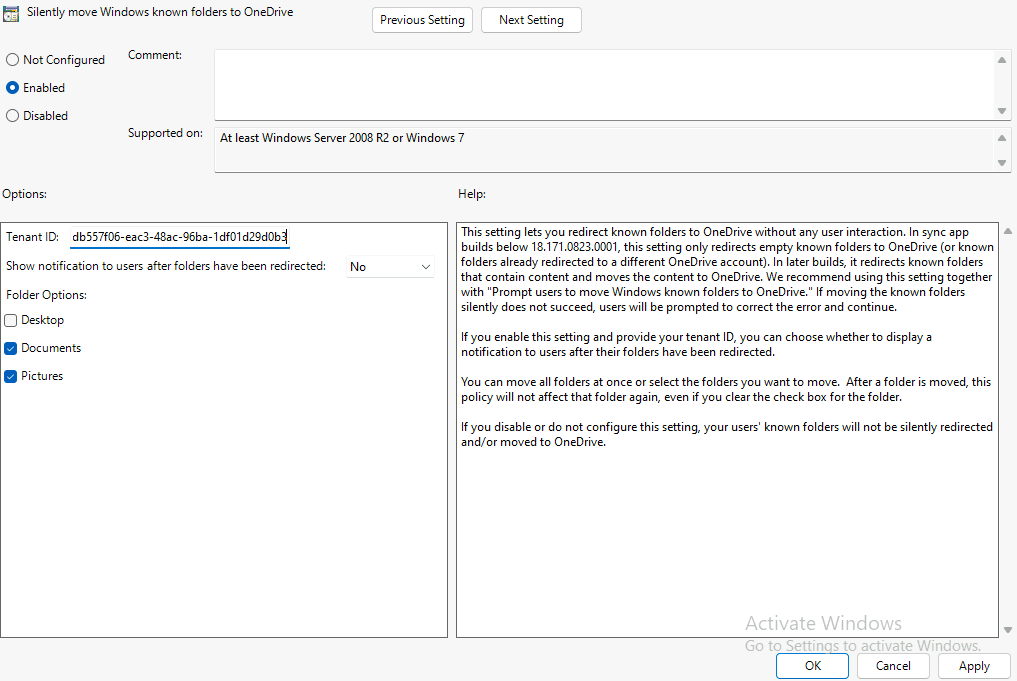Go to the Previous Setting
Image resolution: width=1017 pixels, height=681 pixels.
(422, 20)
